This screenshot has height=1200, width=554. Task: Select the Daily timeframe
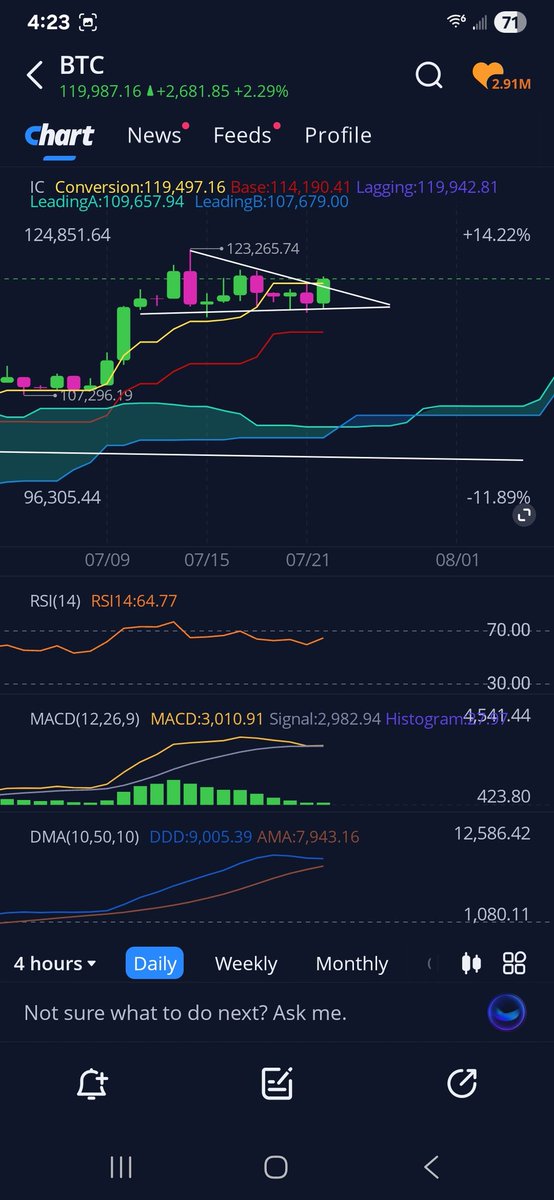point(155,964)
